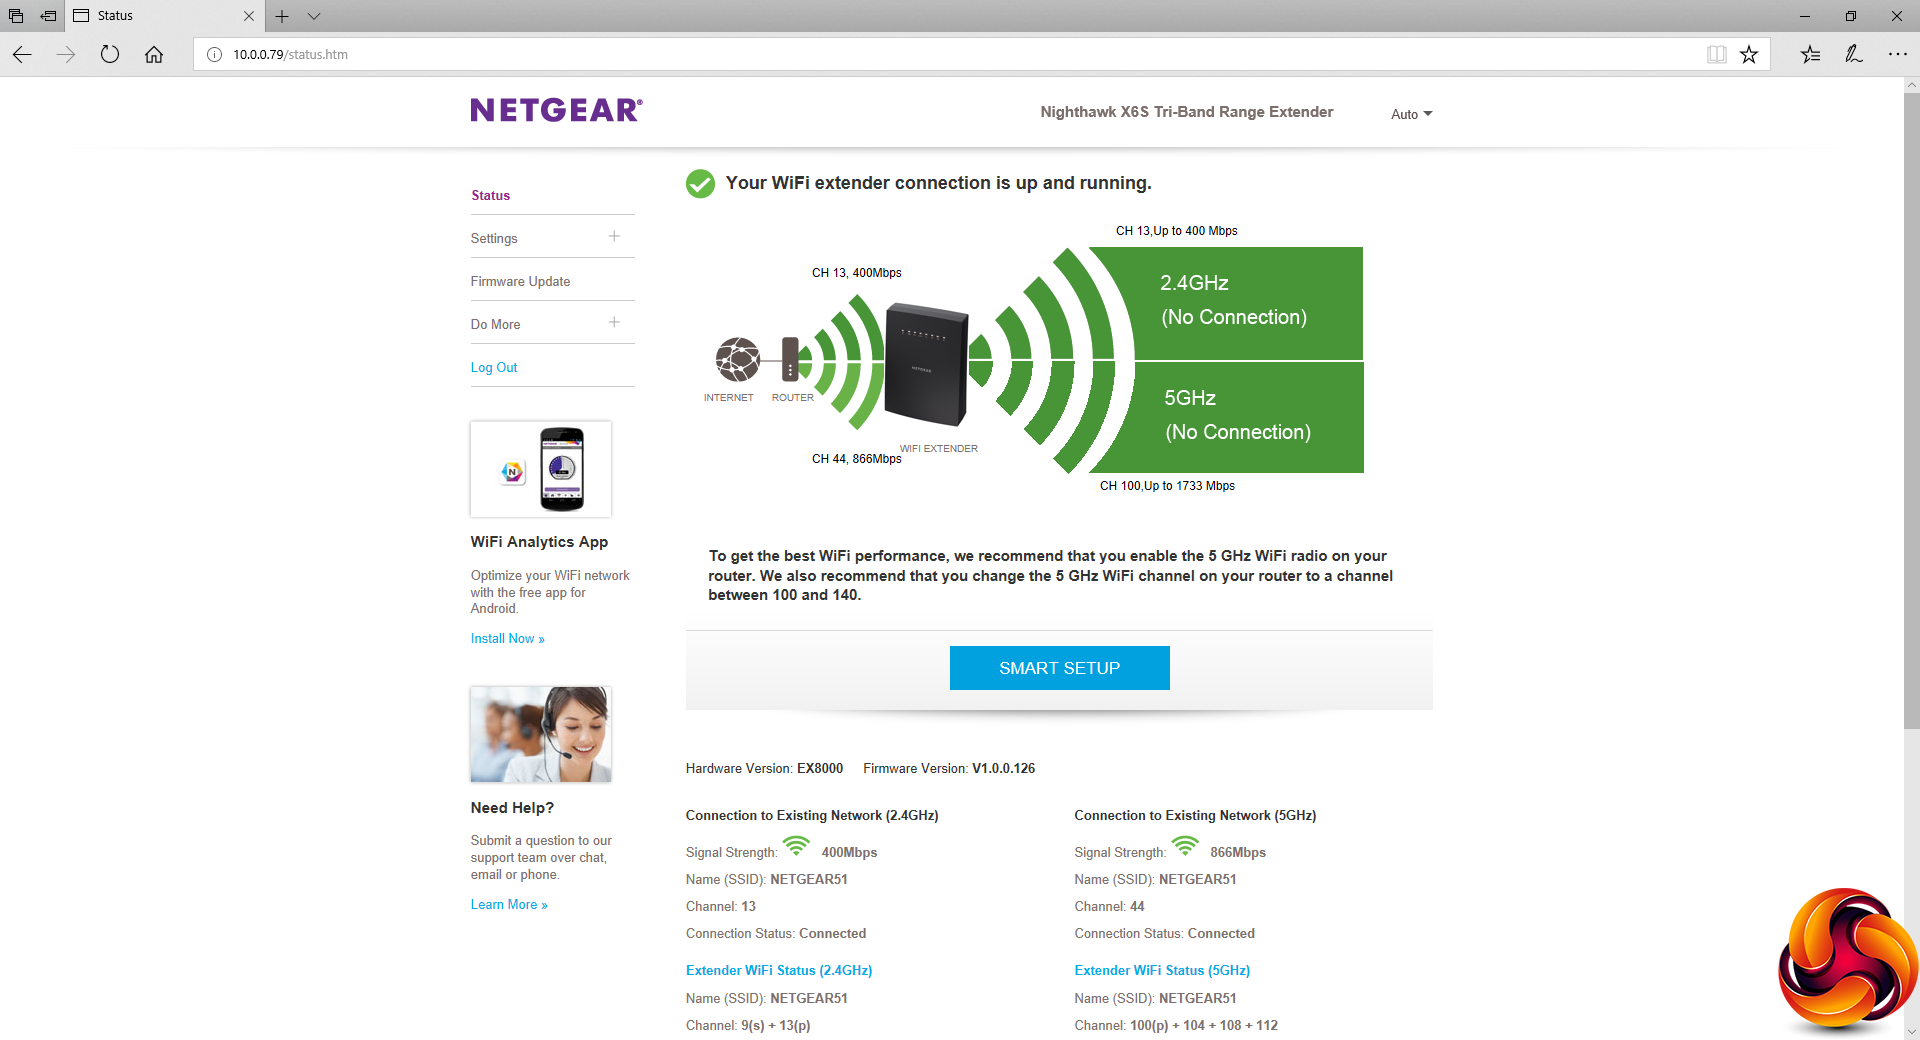
Task: Click the page vertical scrollbar
Action: click(x=1911, y=400)
